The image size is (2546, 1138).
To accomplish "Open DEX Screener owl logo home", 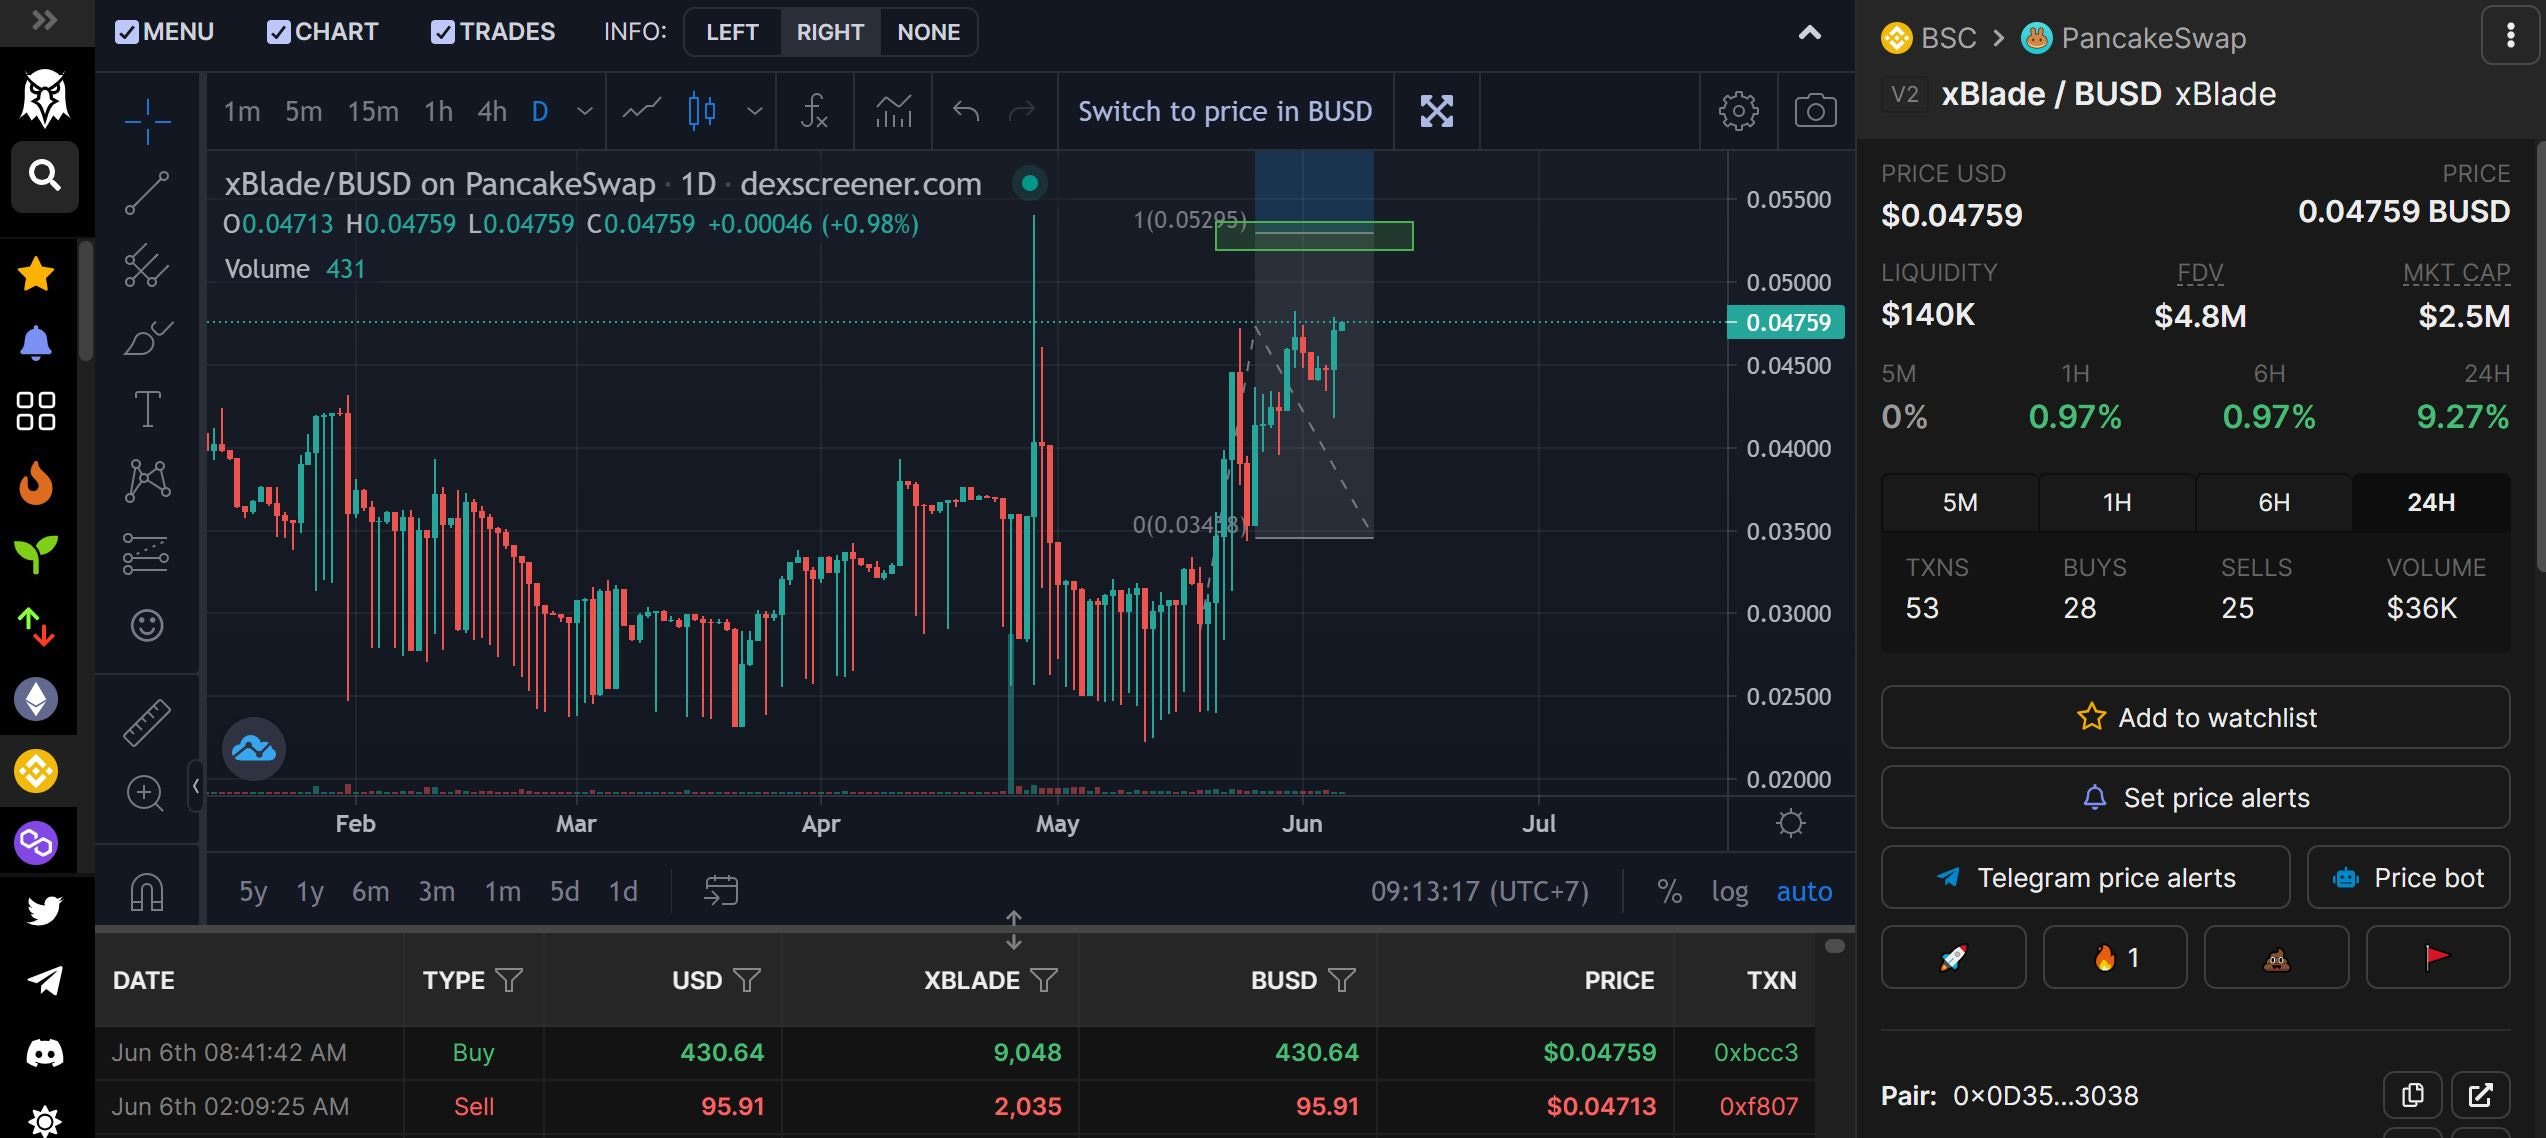I will (45, 98).
